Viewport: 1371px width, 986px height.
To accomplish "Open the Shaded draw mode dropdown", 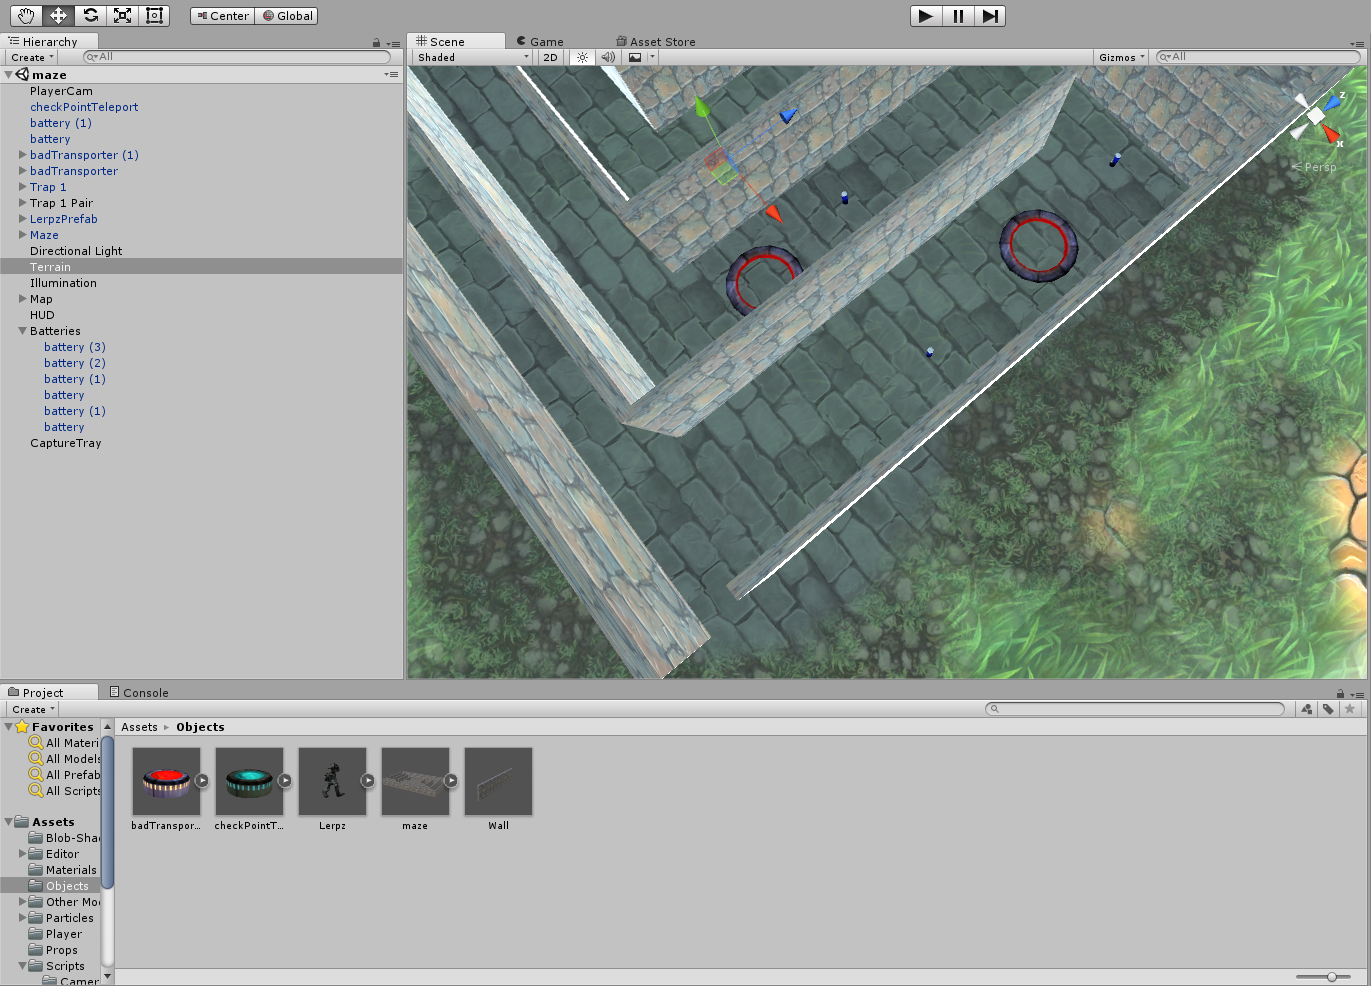I will pyautogui.click(x=472, y=57).
